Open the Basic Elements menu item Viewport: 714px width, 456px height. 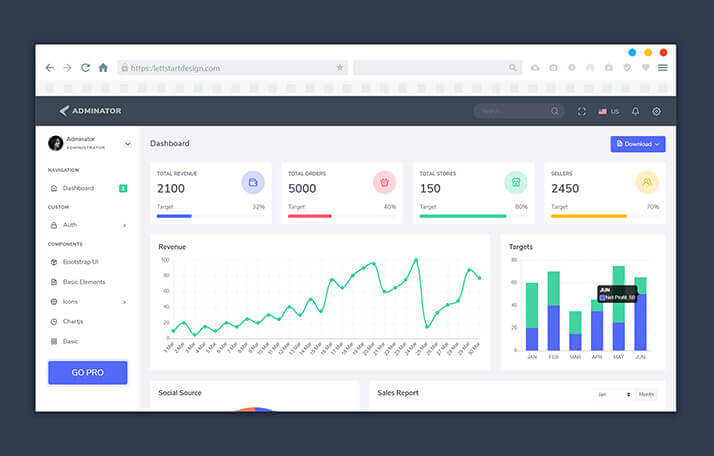click(x=87, y=282)
